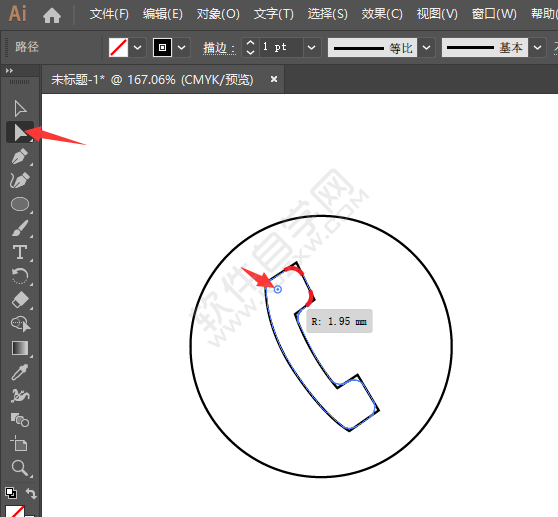
Task: Select the Paintbrush tool
Action: pos(20,228)
